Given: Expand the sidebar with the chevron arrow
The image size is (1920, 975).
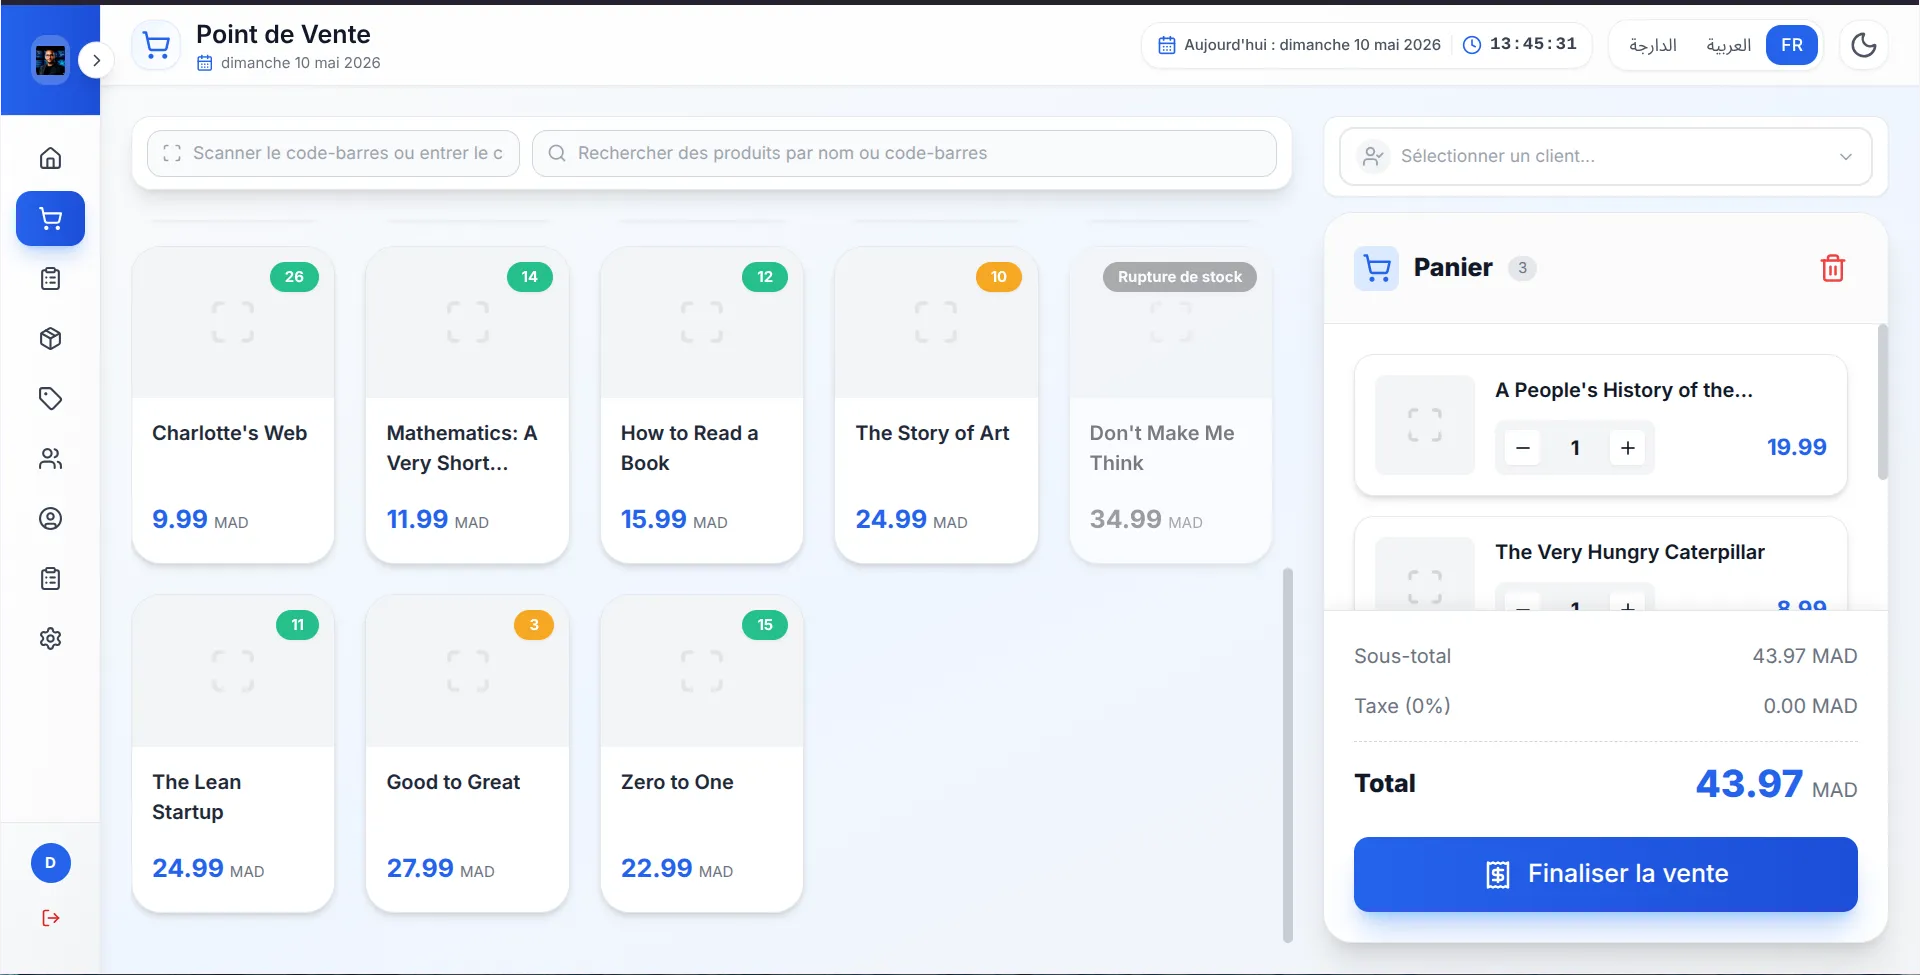Looking at the screenshot, I should click(x=96, y=60).
